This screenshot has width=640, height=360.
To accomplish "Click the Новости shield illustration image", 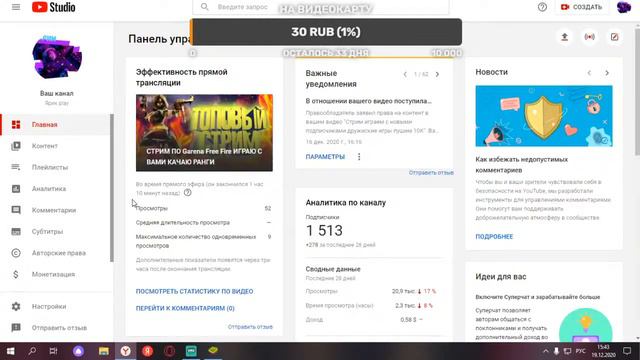I will point(544,116).
